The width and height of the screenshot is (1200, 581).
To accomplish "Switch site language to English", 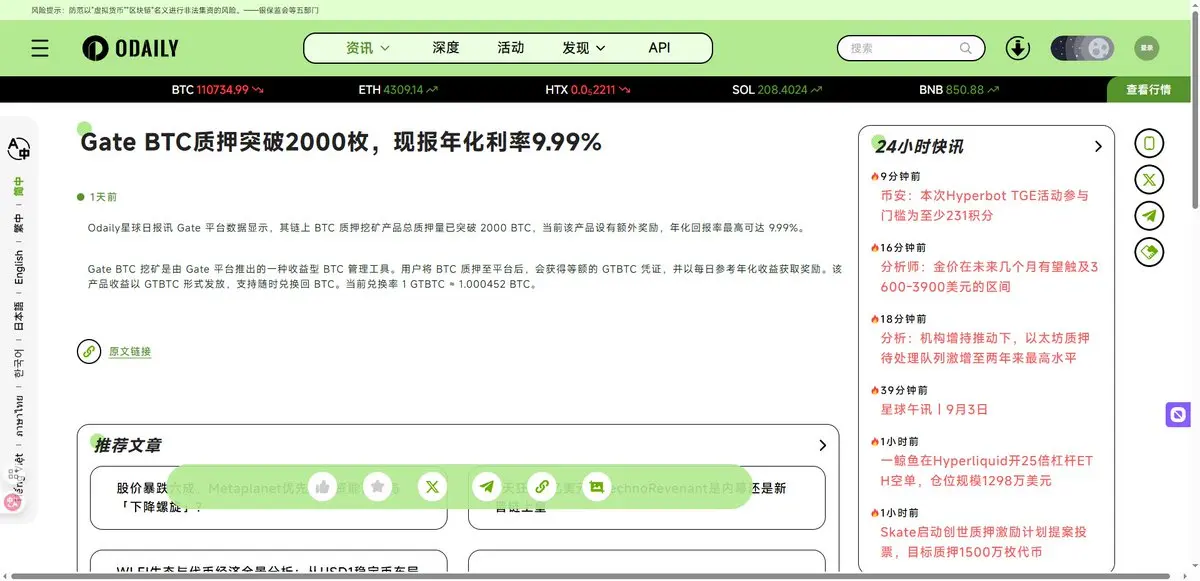I will 19,268.
